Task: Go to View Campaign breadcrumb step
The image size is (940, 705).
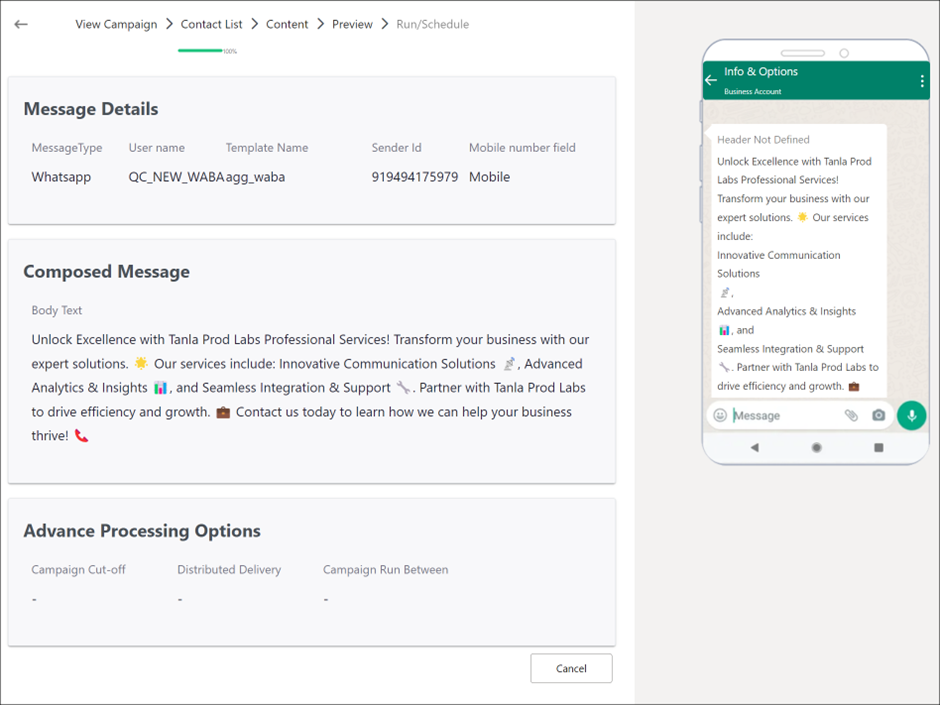Action: click(x=116, y=24)
